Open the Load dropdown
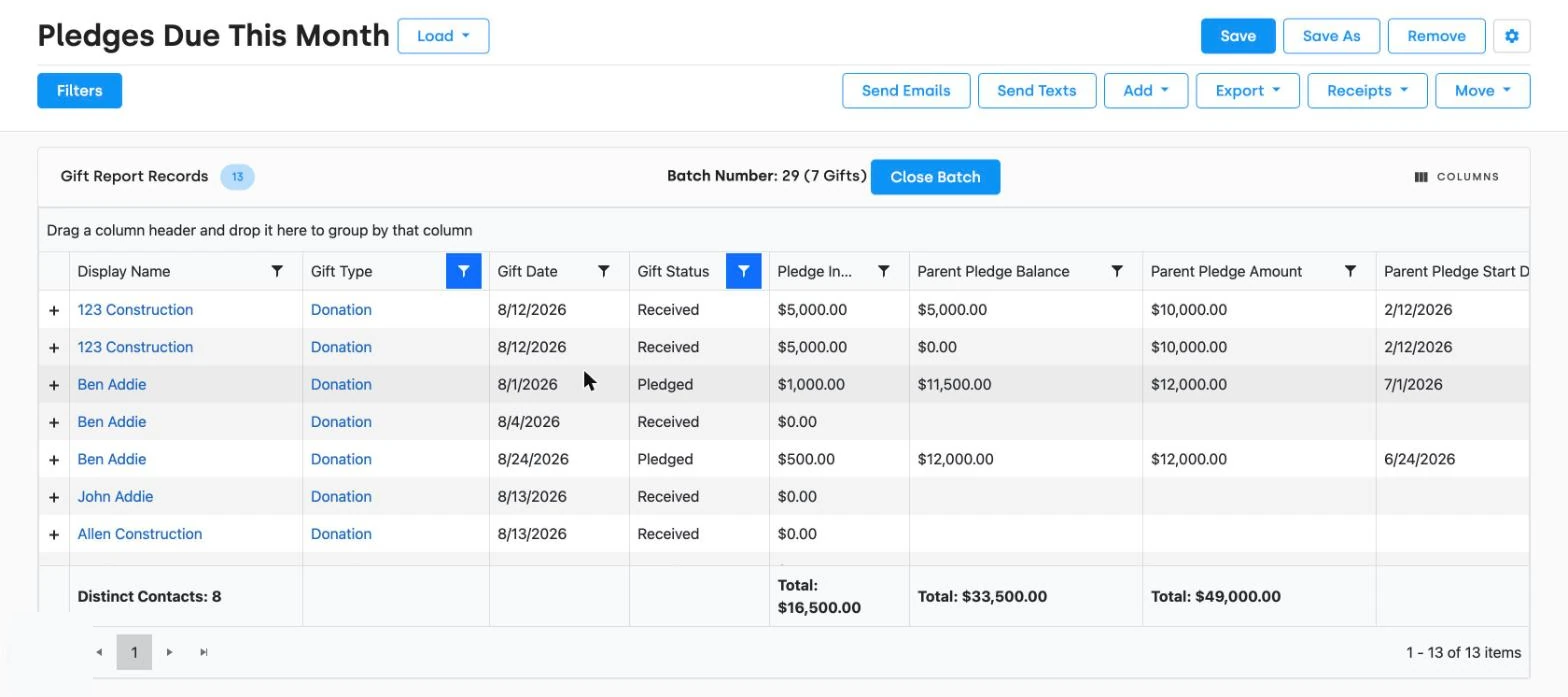The width and height of the screenshot is (1568, 697). click(443, 36)
